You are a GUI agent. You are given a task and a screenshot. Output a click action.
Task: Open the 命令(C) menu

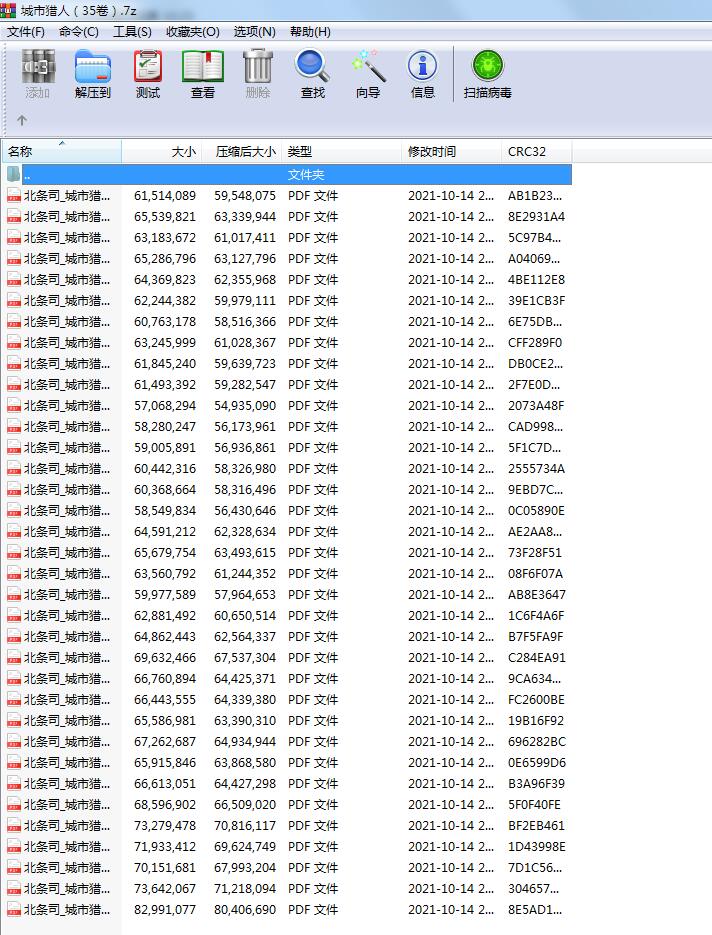(x=79, y=32)
